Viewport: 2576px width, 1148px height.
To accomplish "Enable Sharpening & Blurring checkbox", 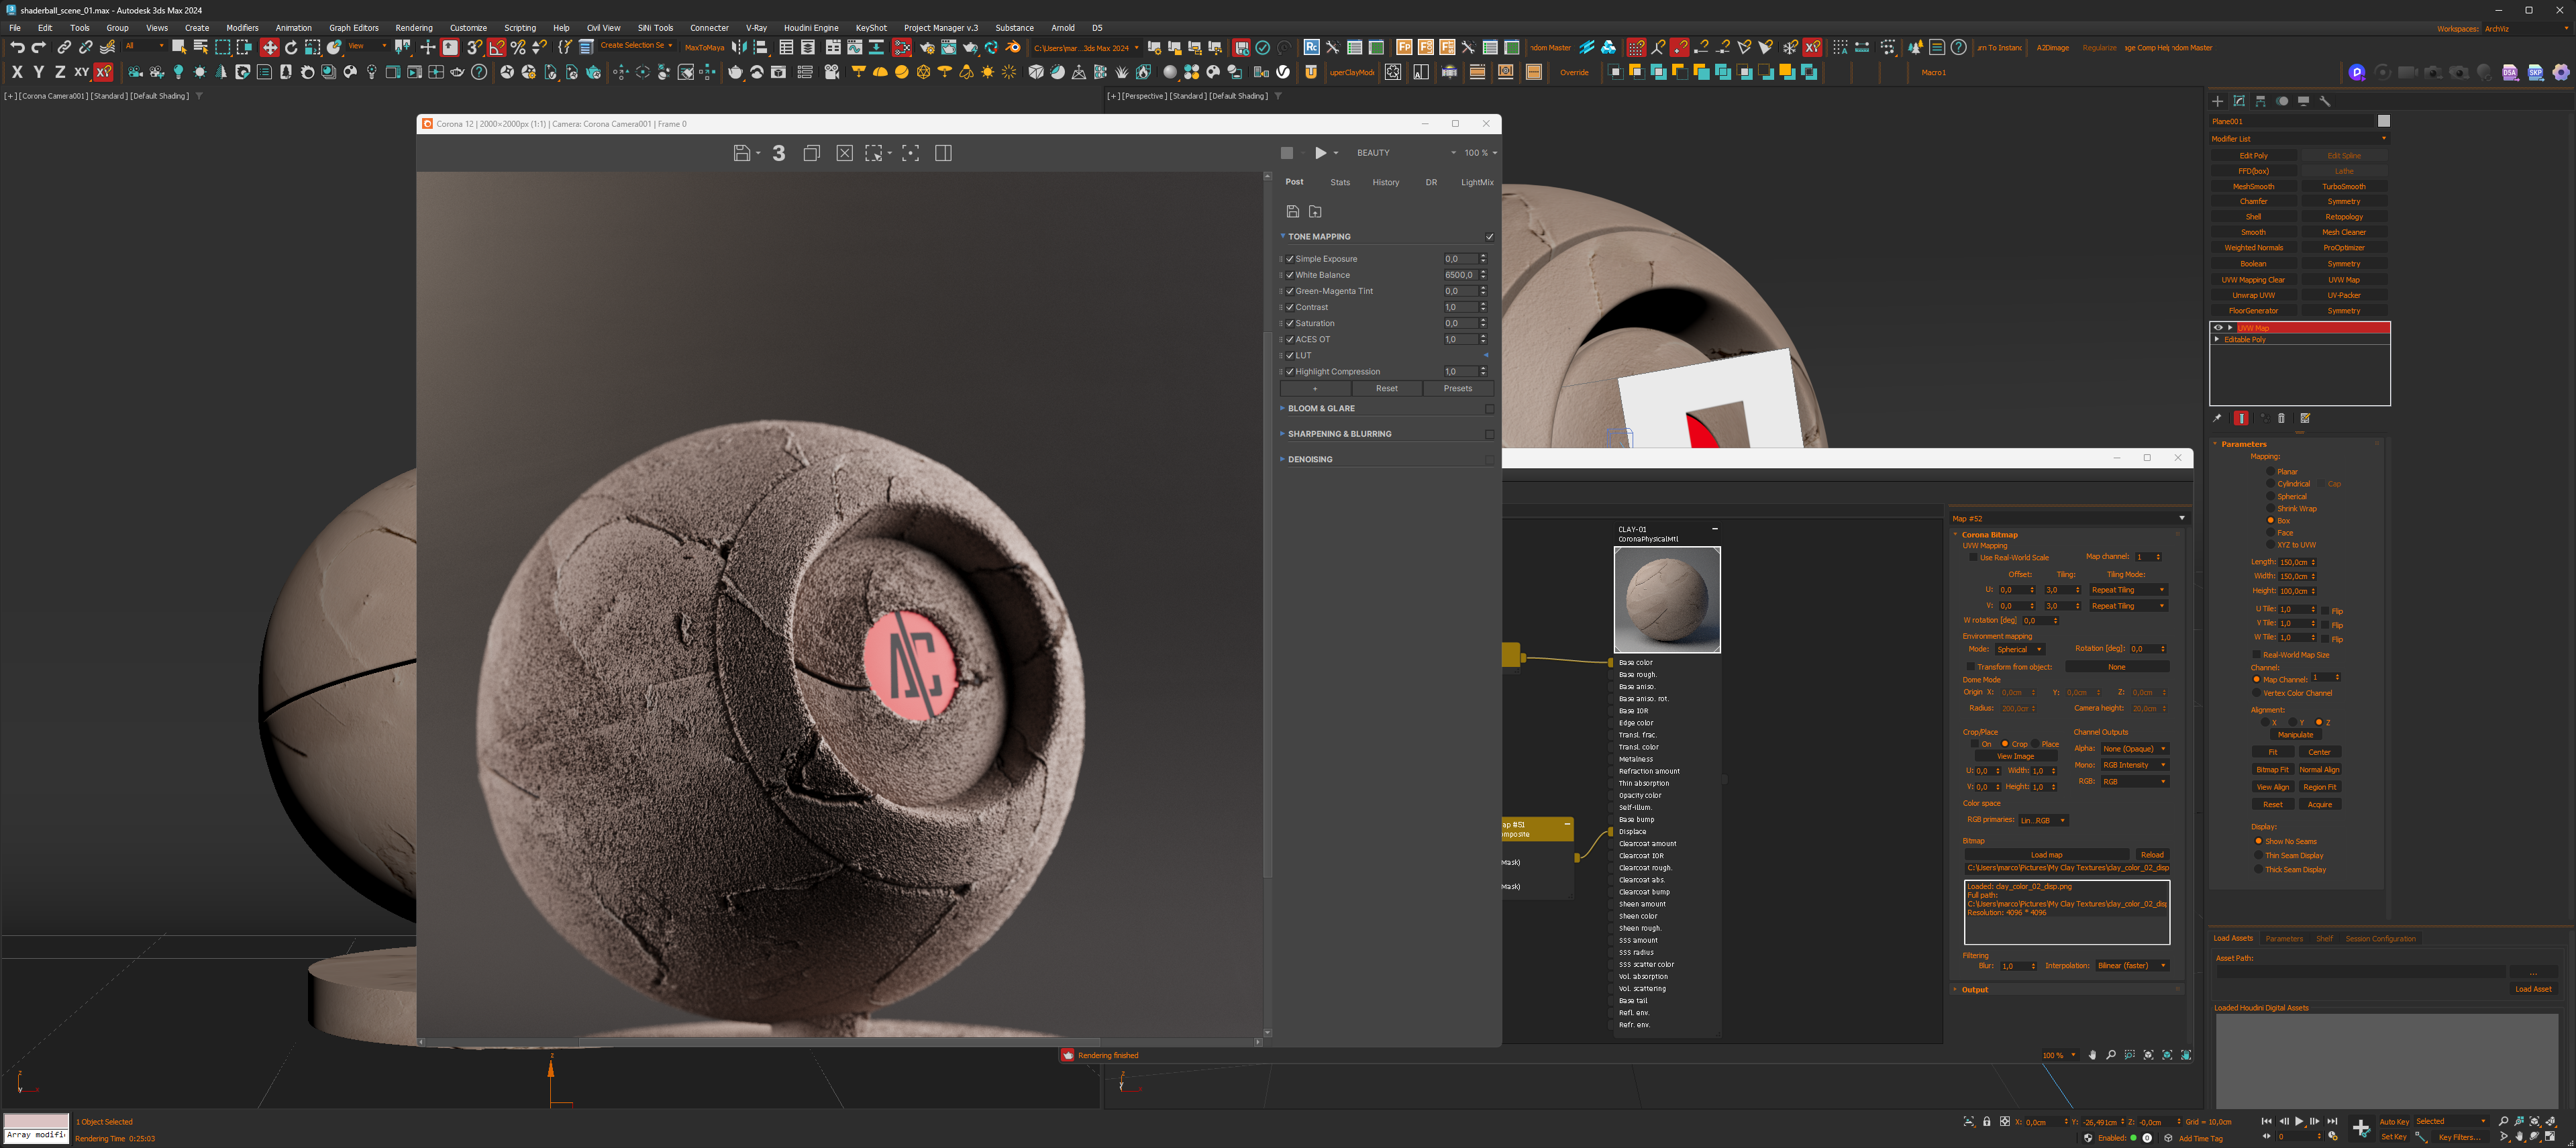I will [1489, 434].
